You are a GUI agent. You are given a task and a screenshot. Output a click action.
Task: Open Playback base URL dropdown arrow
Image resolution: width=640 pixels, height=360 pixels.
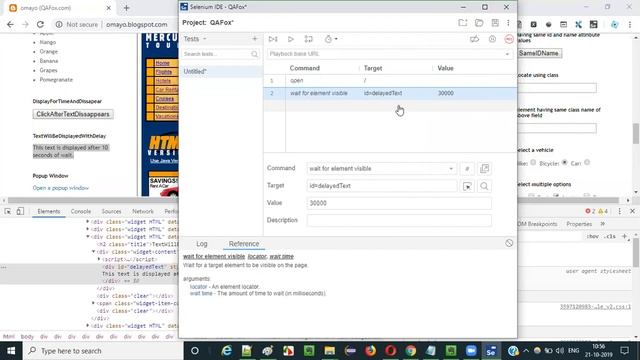coord(507,54)
